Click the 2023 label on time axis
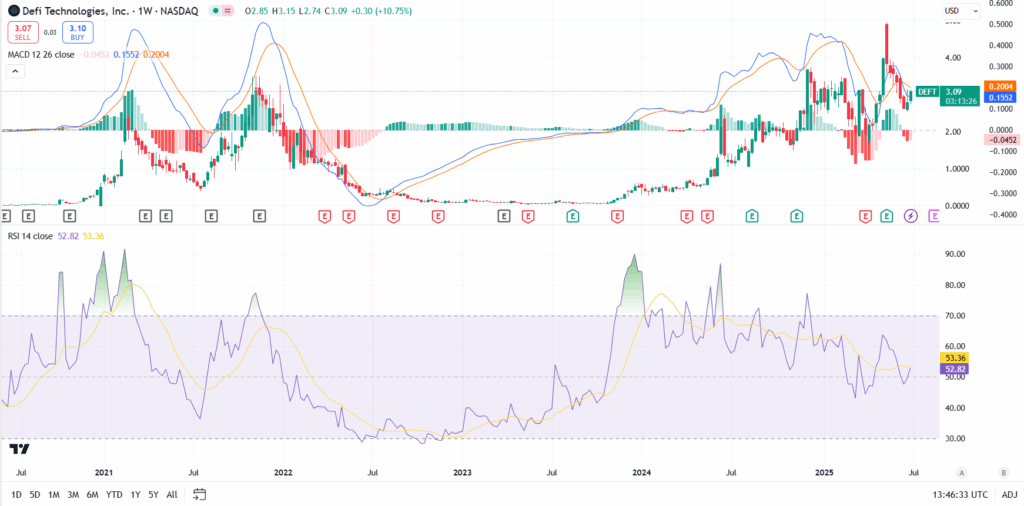Image resolution: width=1024 pixels, height=506 pixels. click(x=462, y=471)
